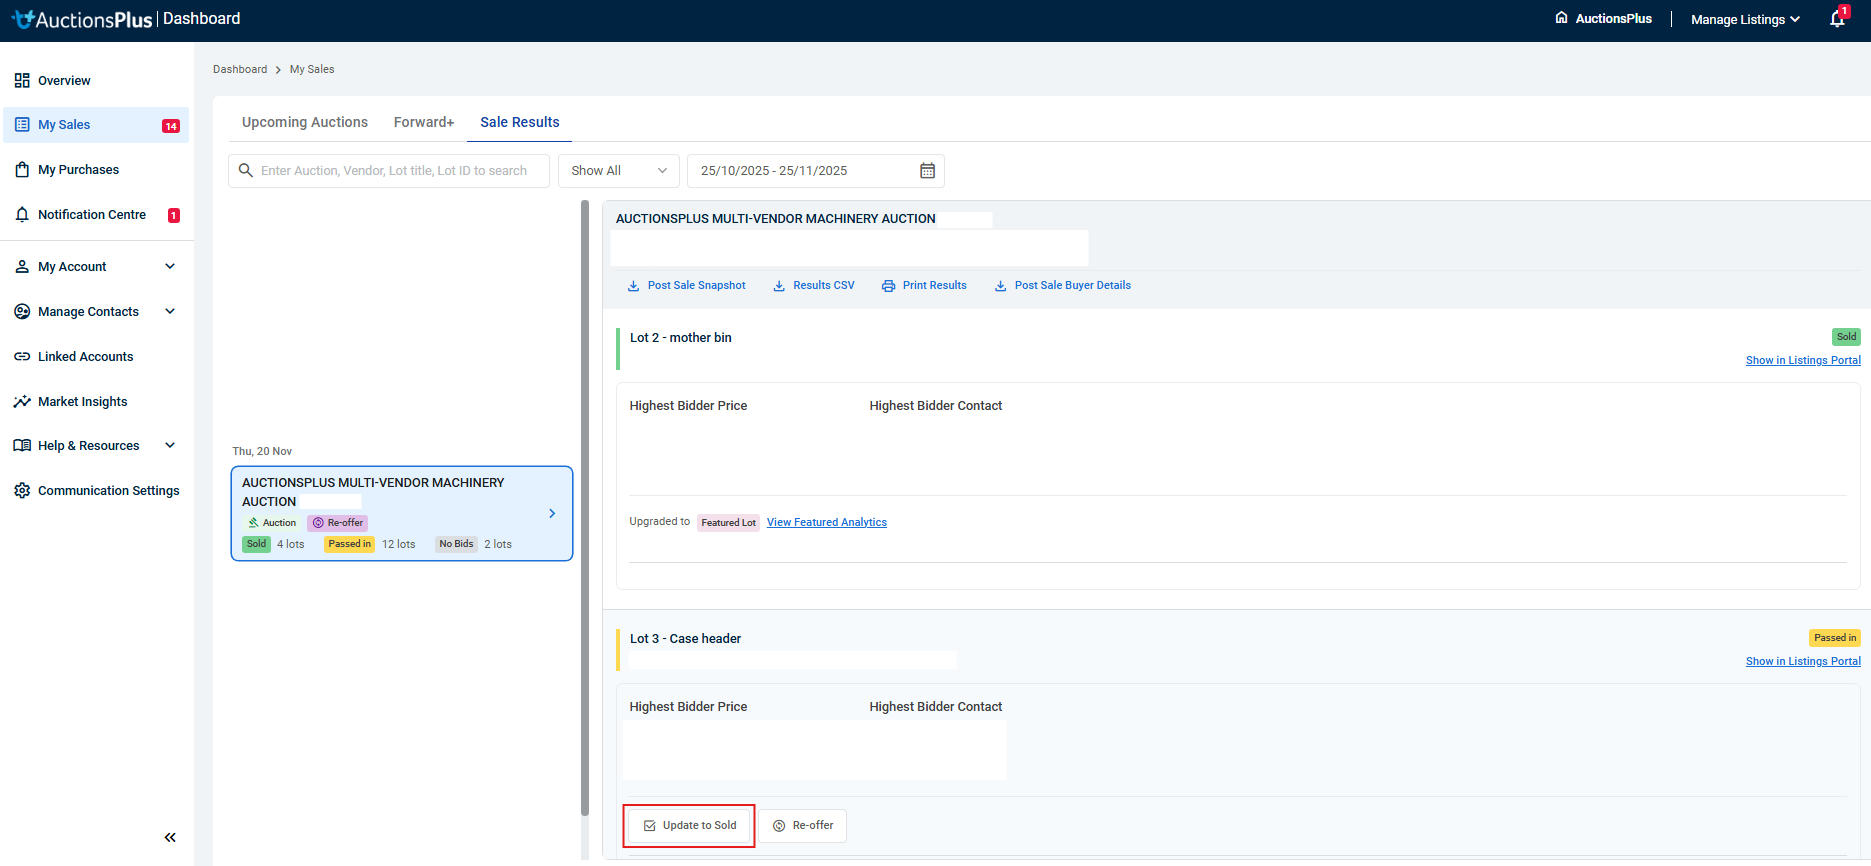Switch to the Forward+ tab
This screenshot has height=866, width=1871.
[423, 122]
